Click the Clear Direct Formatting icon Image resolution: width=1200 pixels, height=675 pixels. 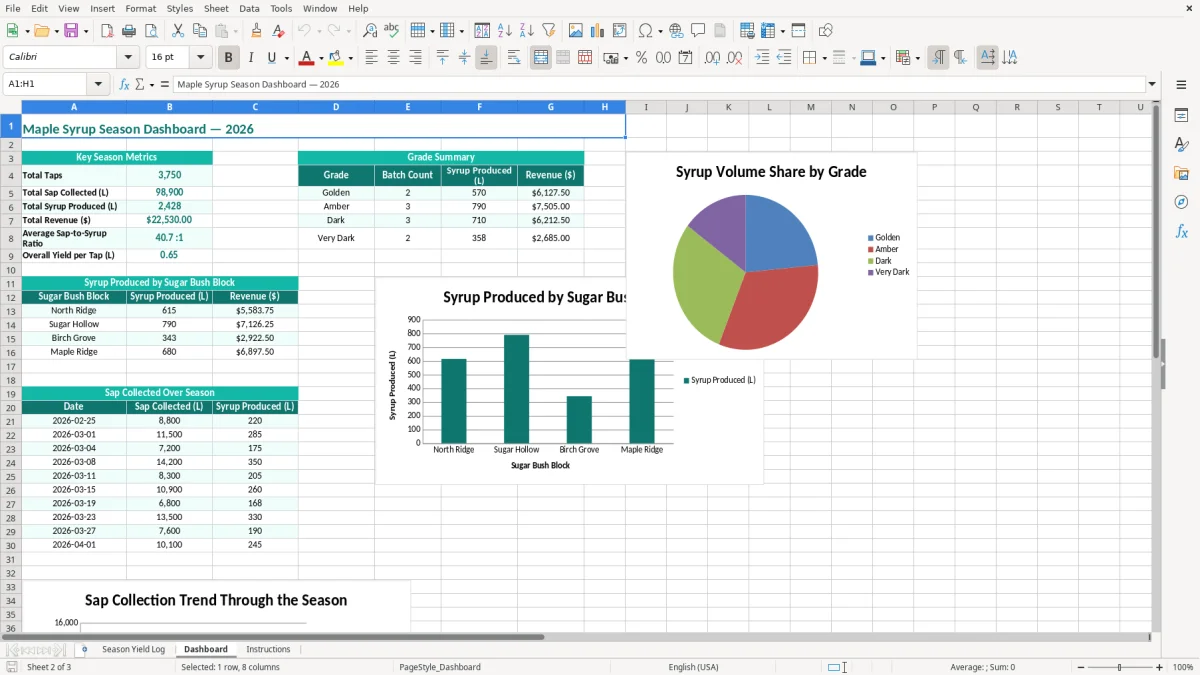279,31
